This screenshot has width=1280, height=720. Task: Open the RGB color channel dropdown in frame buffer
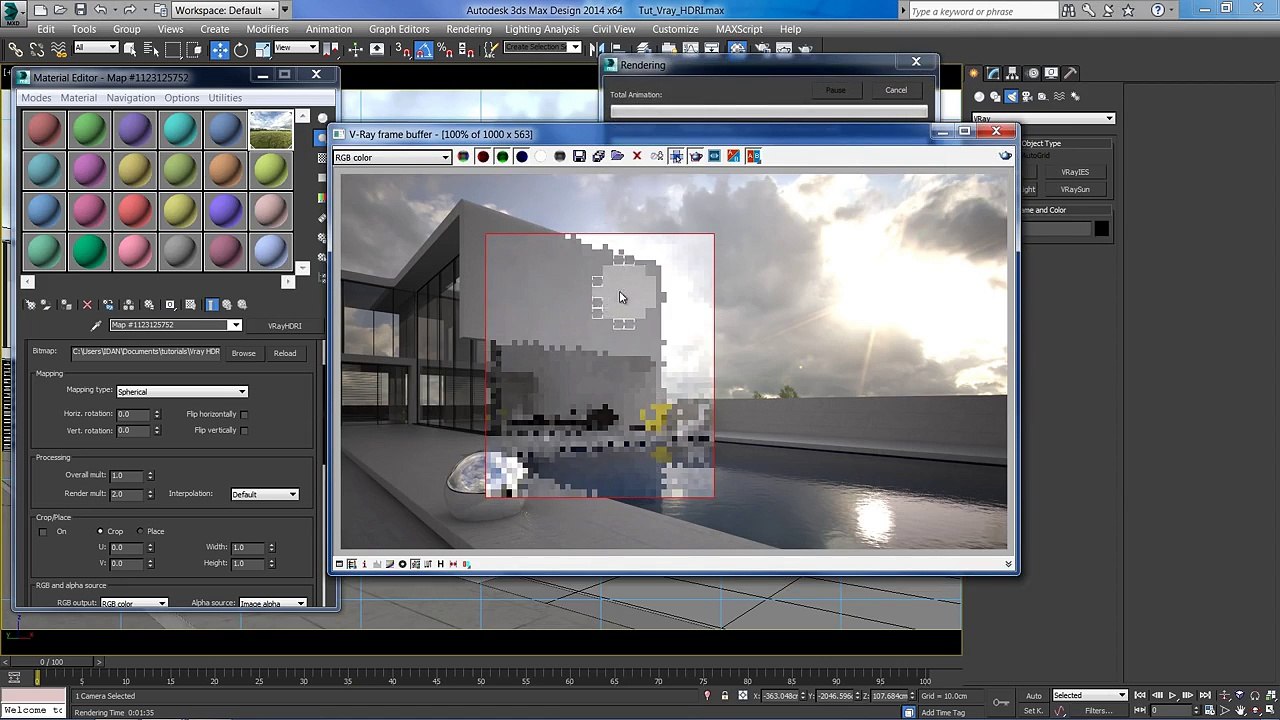[x=392, y=157]
